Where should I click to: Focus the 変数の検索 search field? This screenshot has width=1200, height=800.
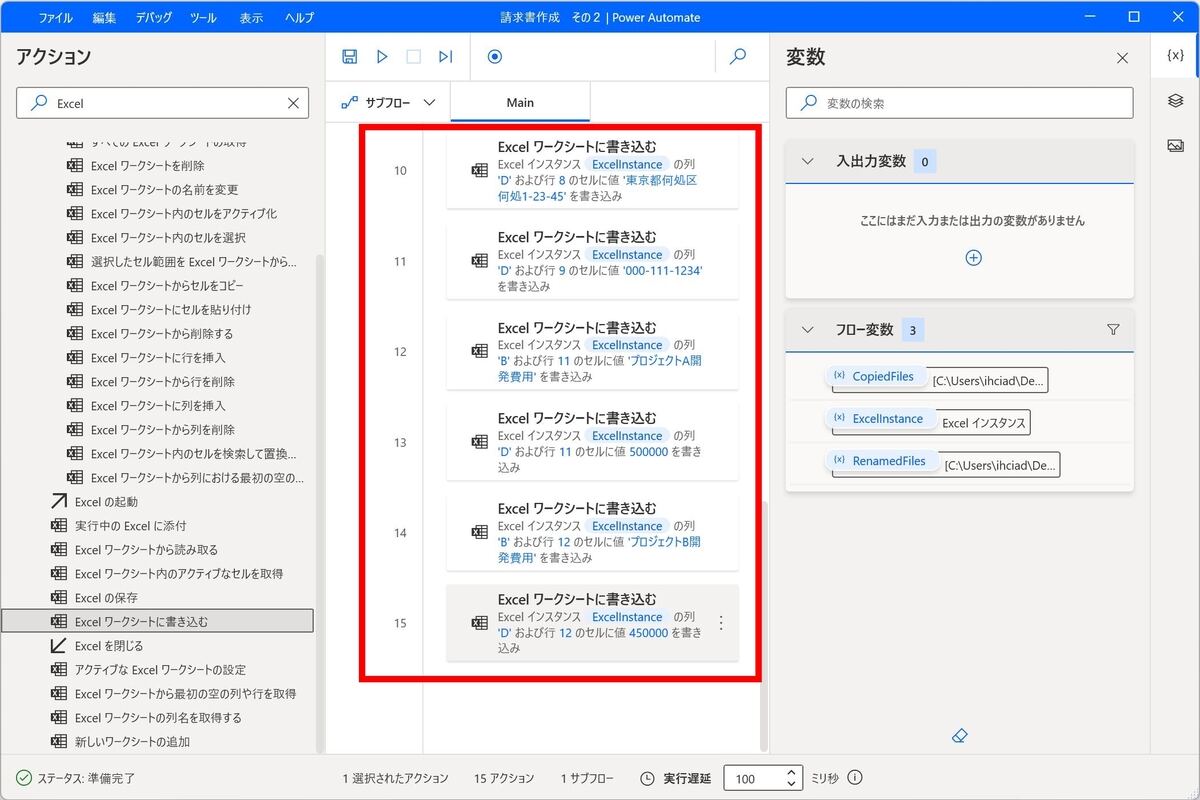(960, 103)
